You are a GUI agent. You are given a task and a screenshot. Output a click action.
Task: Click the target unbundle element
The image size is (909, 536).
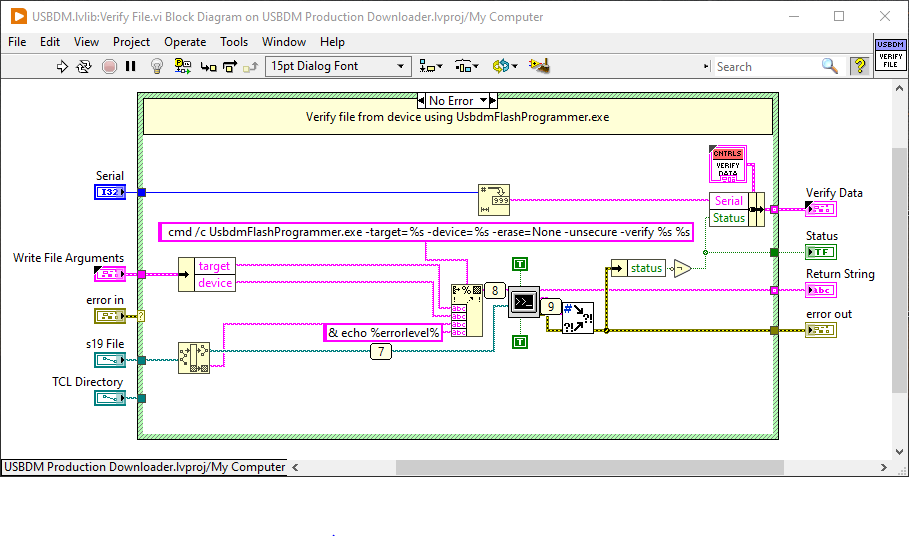coord(214,266)
